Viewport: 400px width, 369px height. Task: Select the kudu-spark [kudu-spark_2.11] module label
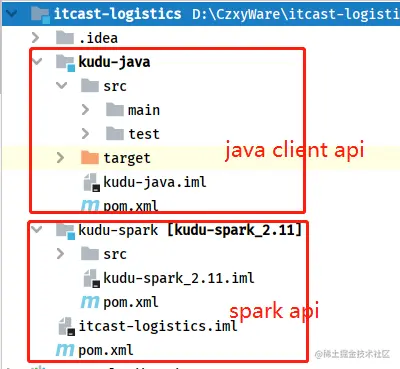[x=190, y=230]
